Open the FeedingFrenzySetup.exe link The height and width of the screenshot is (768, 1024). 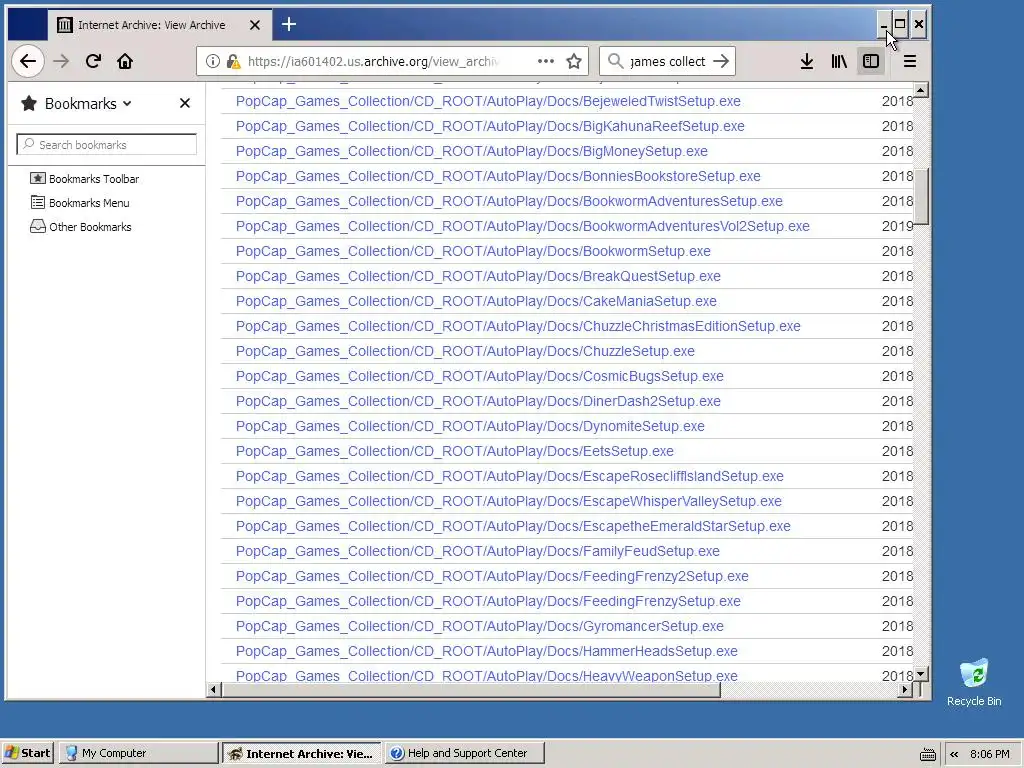488,601
